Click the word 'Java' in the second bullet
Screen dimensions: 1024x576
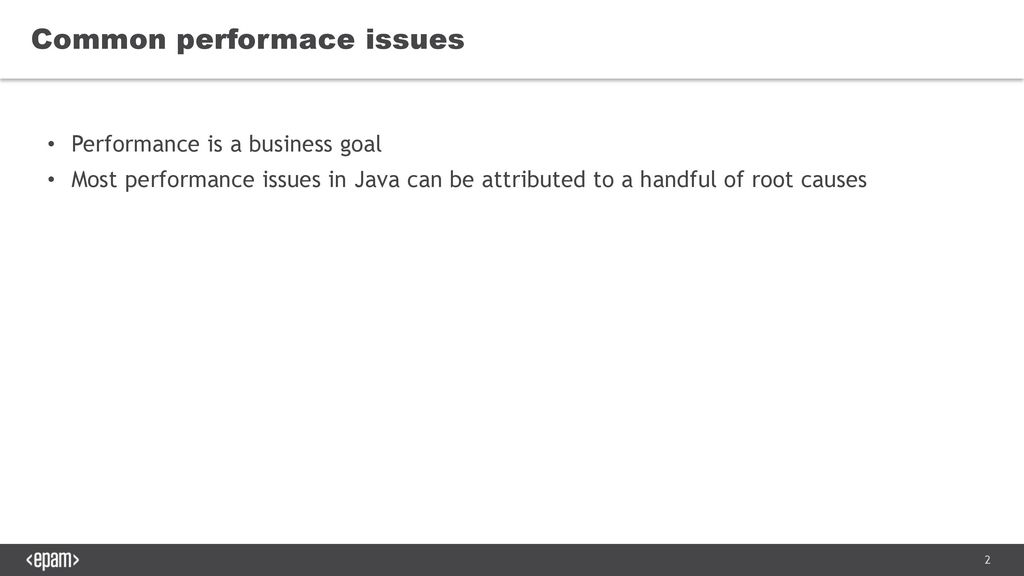pos(377,180)
